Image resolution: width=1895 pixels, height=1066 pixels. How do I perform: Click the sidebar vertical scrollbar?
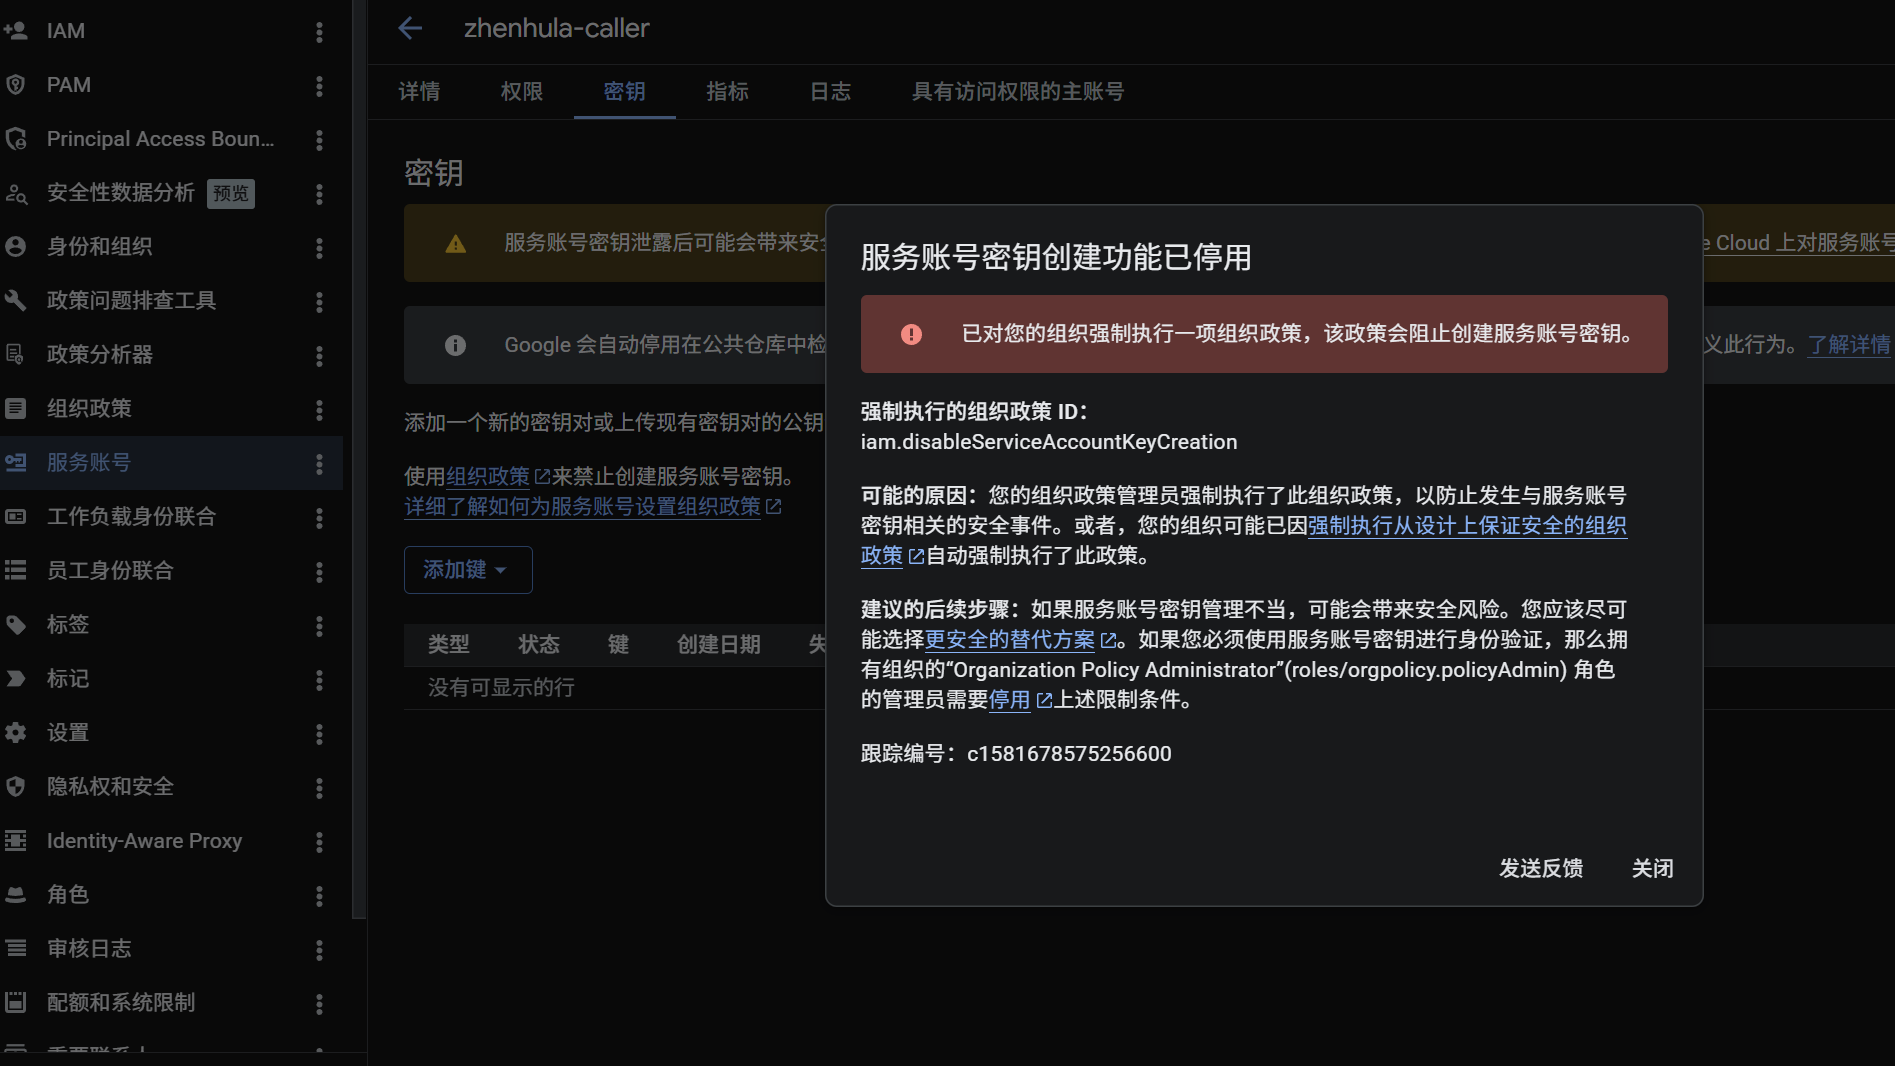(x=359, y=459)
